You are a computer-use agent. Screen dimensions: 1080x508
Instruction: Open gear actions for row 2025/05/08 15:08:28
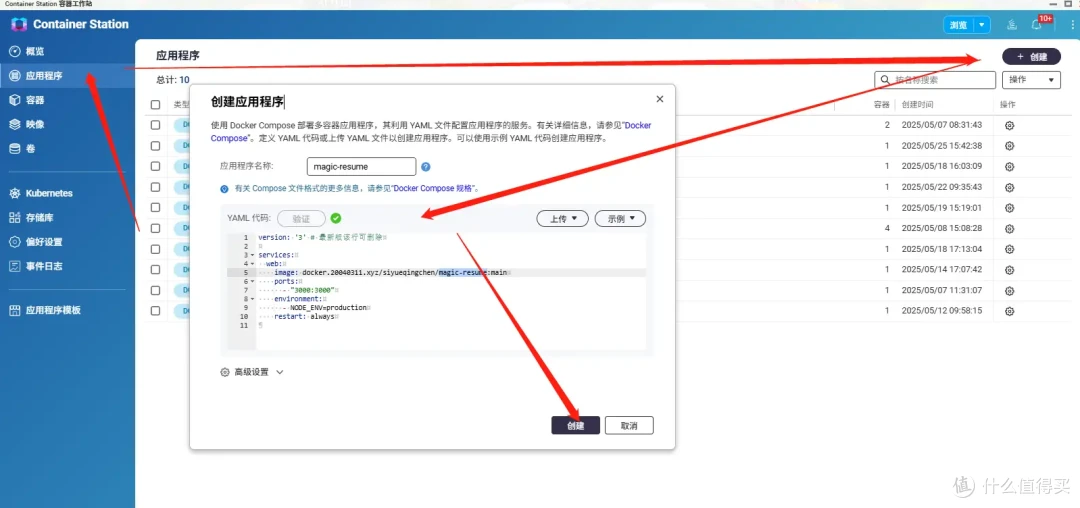pyautogui.click(x=1009, y=228)
